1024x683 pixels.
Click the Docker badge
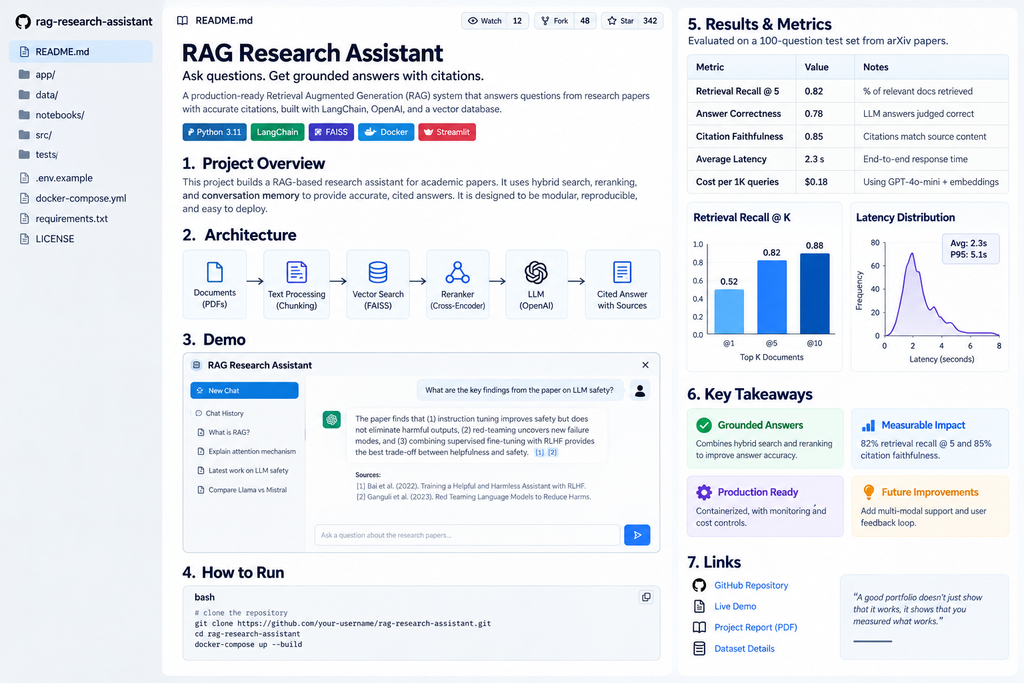(386, 132)
